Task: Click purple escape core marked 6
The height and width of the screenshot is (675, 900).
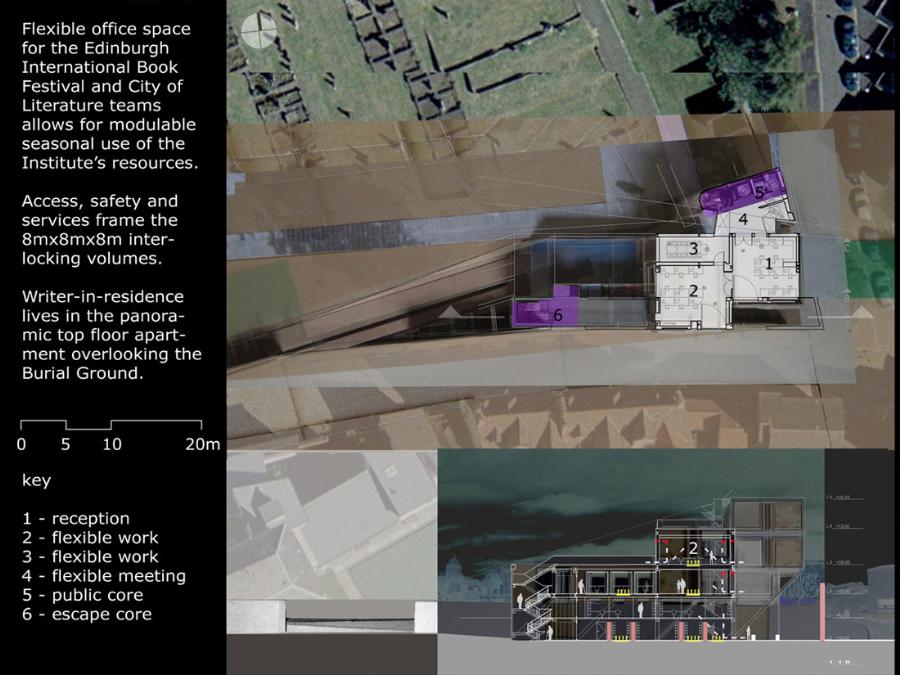Action: pos(546,310)
